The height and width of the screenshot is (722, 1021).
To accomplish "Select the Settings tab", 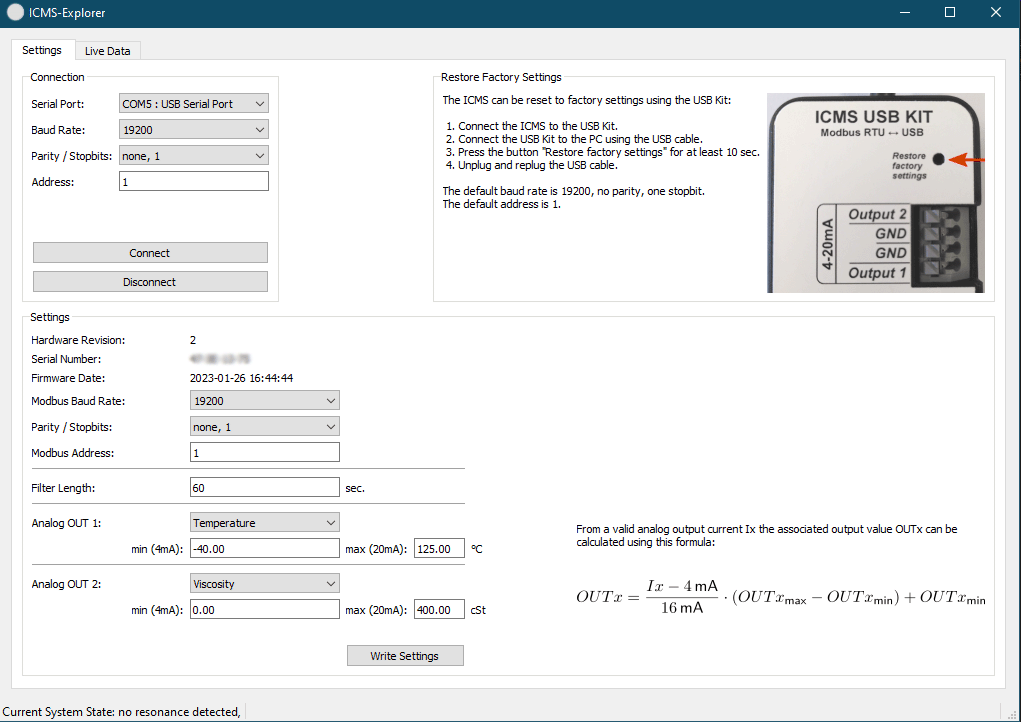I will [42, 50].
